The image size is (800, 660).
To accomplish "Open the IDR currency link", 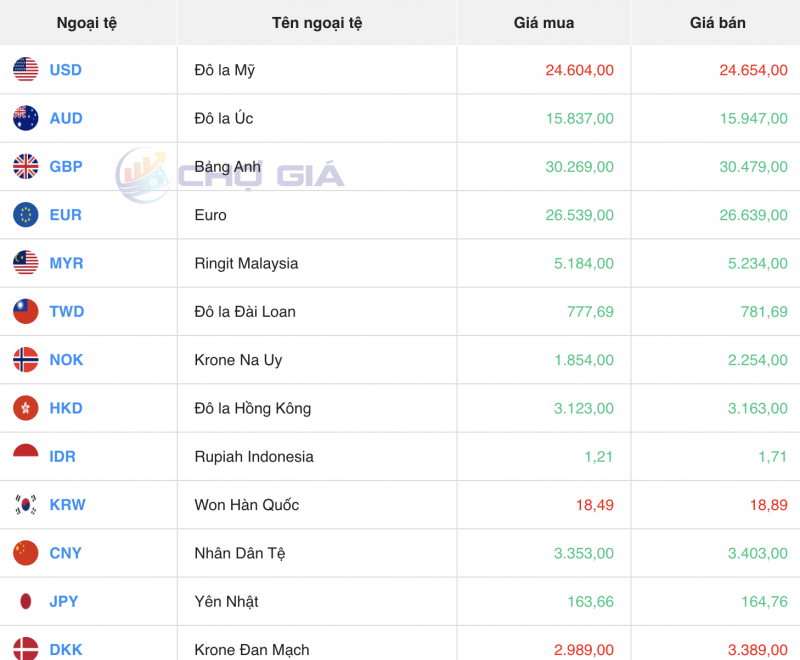I will pyautogui.click(x=63, y=457).
